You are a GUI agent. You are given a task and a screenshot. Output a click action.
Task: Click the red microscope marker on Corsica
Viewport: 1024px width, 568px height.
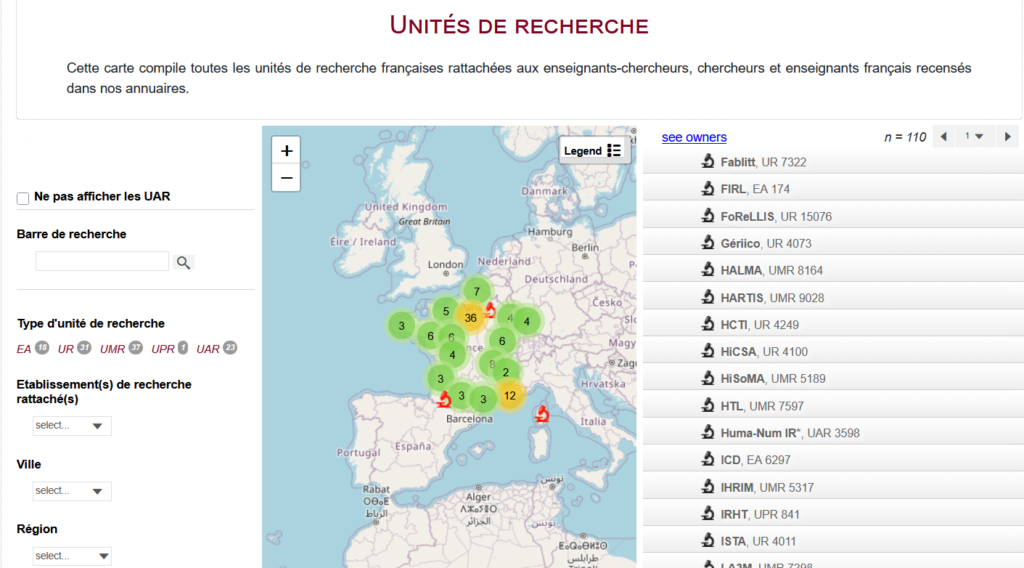coord(542,414)
